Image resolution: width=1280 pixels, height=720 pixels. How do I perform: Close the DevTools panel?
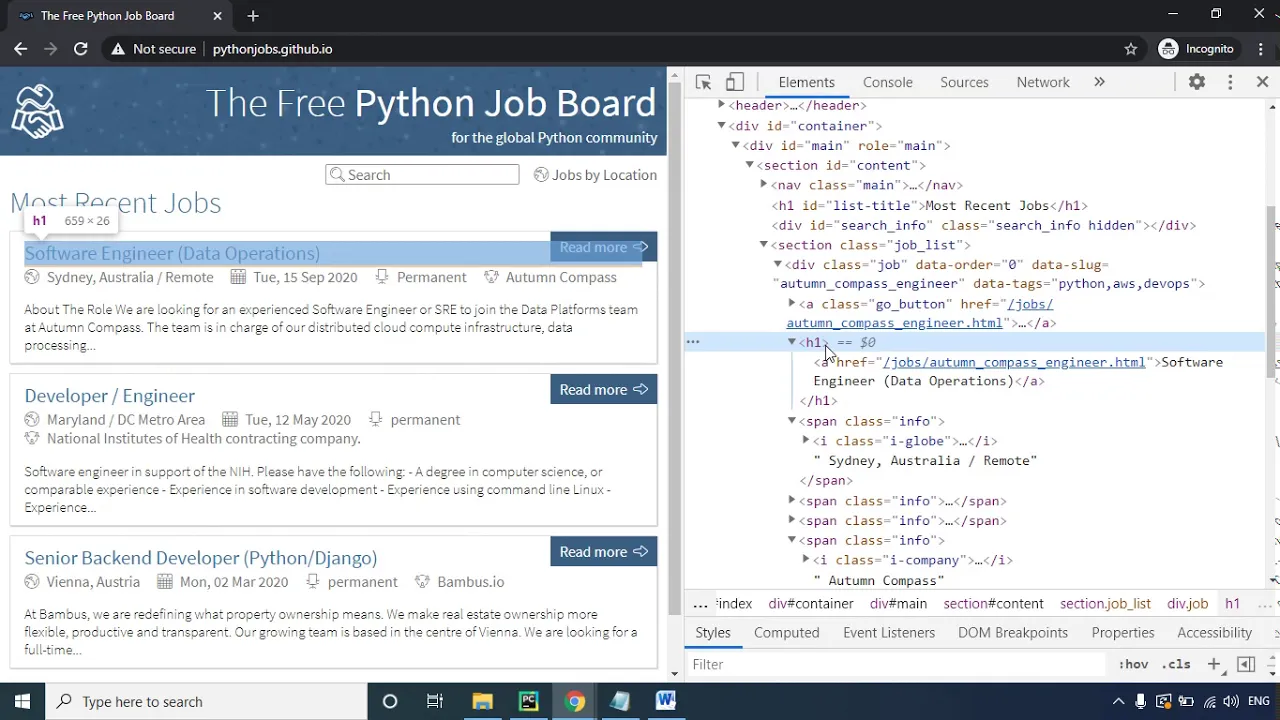coord(1262,82)
